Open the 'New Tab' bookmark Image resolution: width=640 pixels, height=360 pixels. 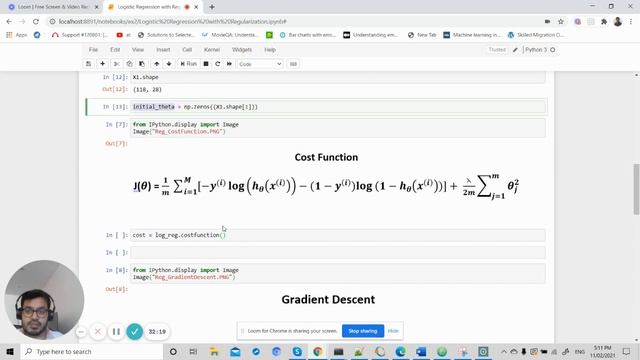[x=422, y=35]
